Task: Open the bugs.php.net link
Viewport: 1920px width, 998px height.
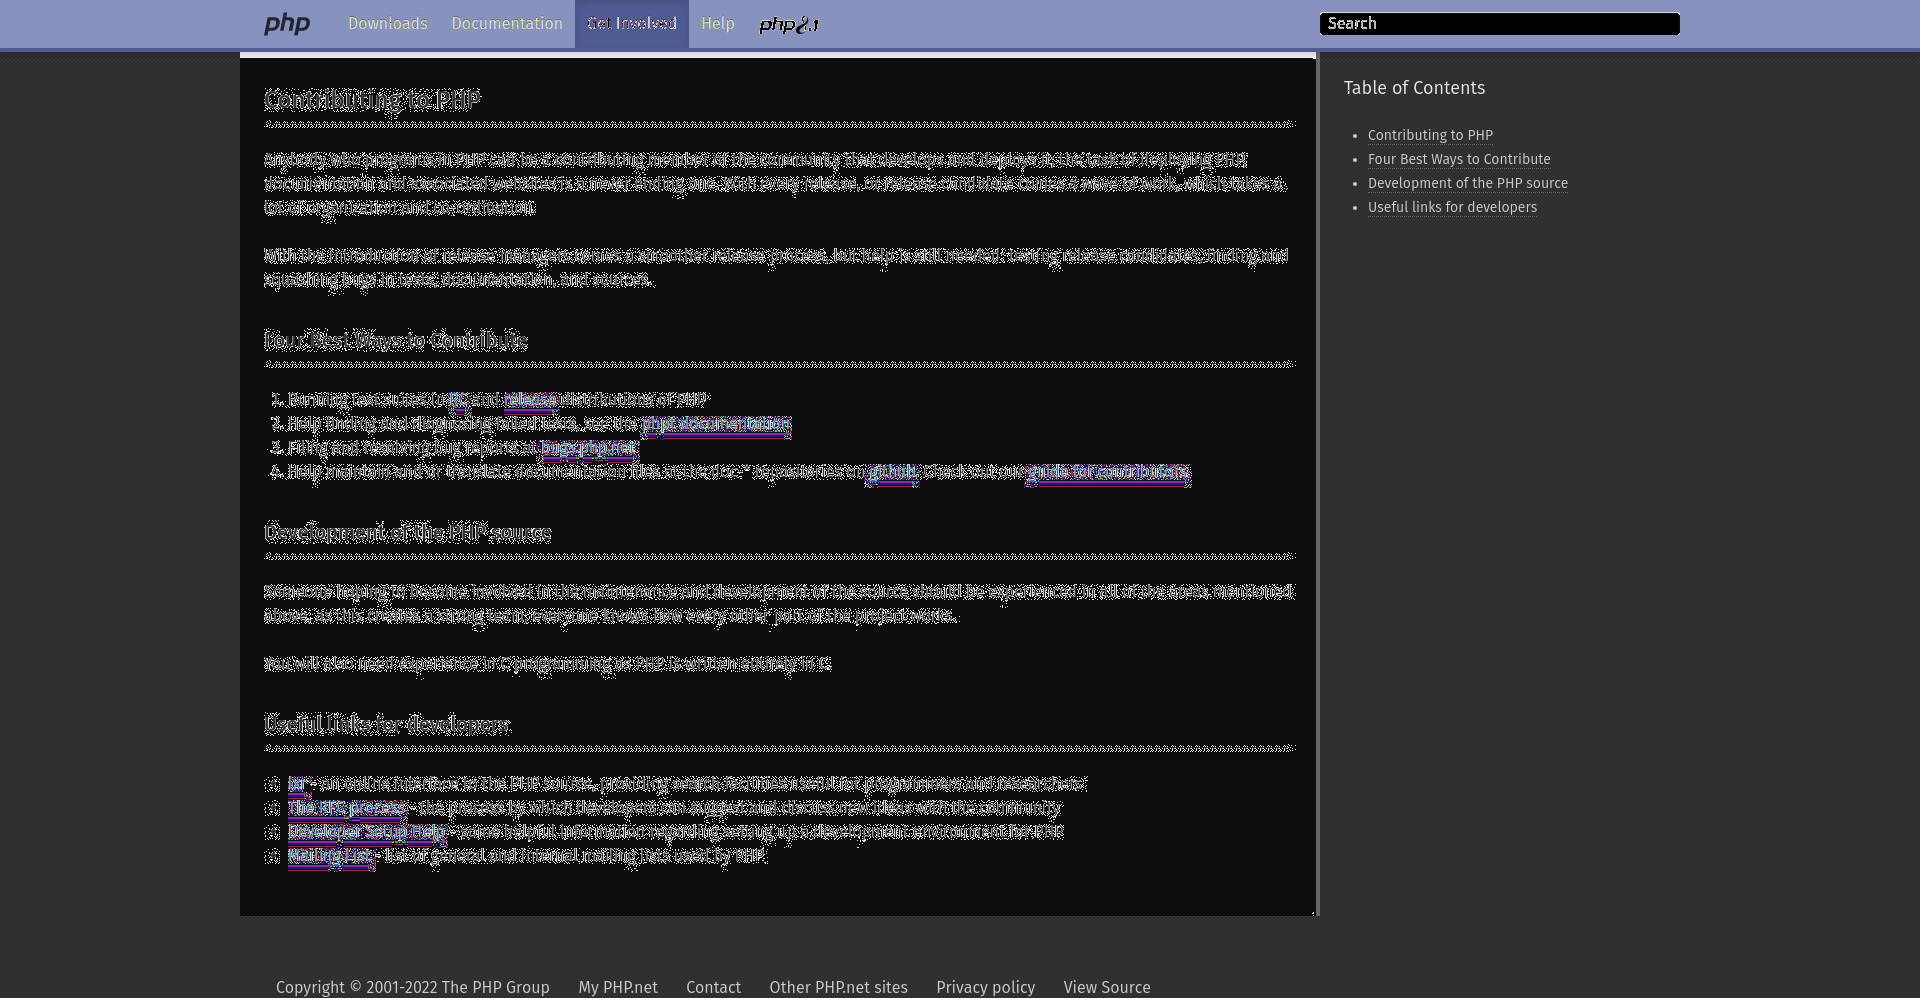Action: click(588, 448)
